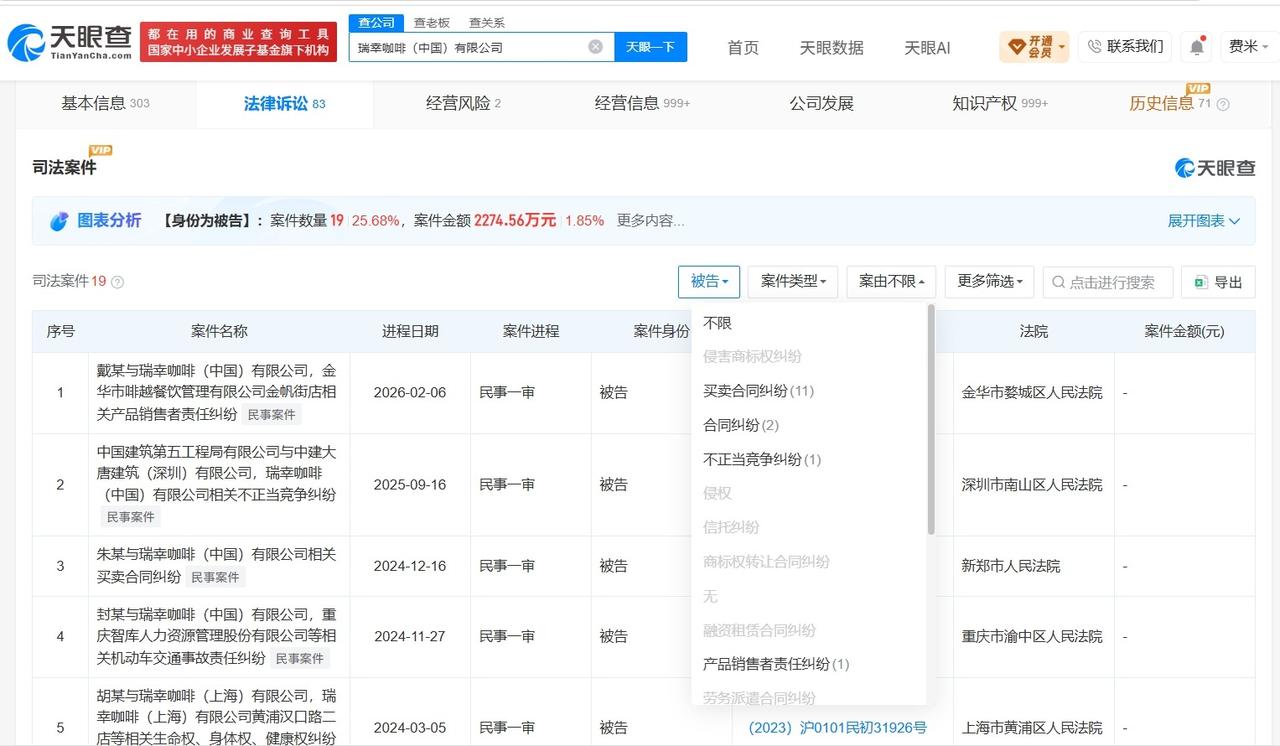Click the 更多内容... link
The image size is (1280, 746).
pos(650,221)
